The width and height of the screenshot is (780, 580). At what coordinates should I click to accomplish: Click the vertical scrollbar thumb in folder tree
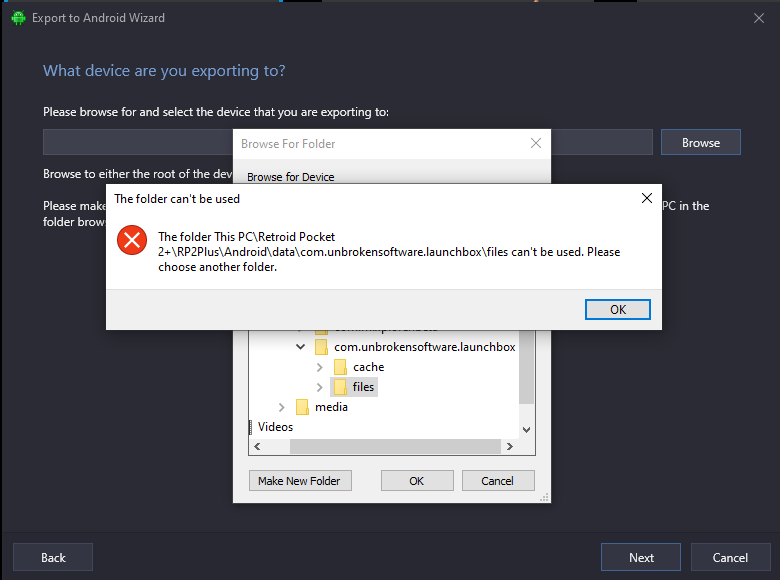[526, 367]
